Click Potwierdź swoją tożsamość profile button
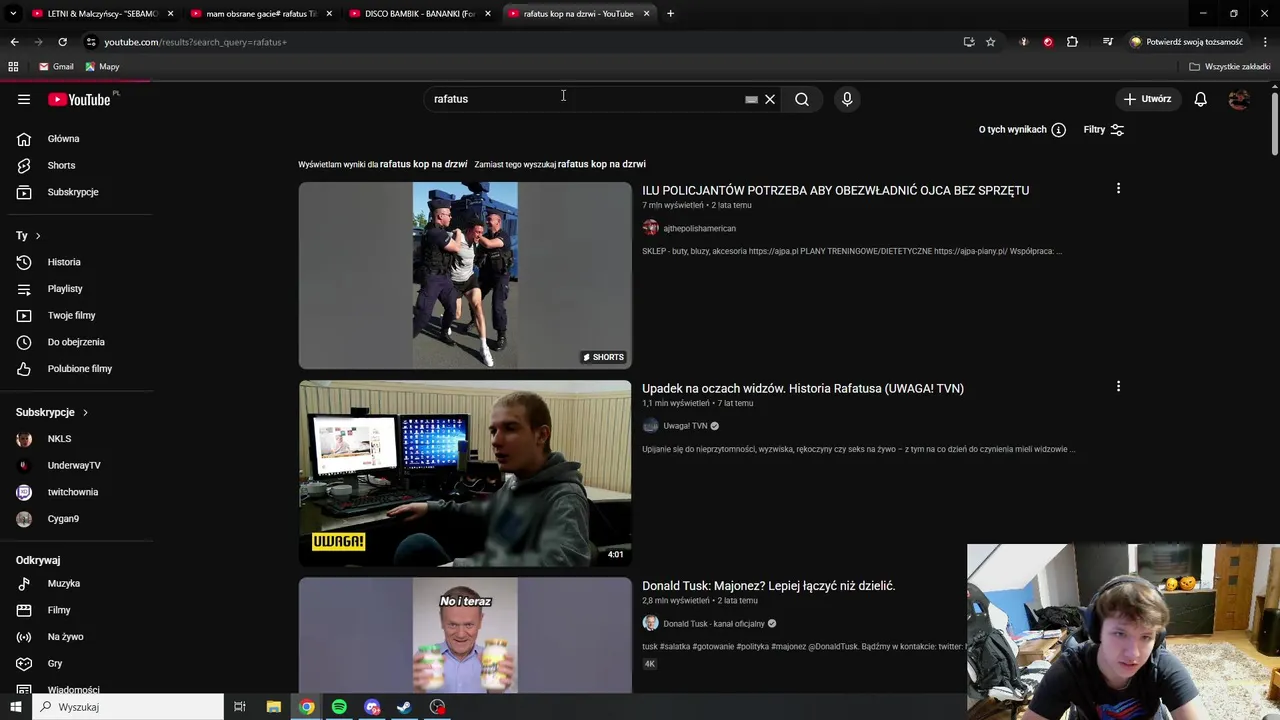The height and width of the screenshot is (720, 1280). click(1186, 42)
